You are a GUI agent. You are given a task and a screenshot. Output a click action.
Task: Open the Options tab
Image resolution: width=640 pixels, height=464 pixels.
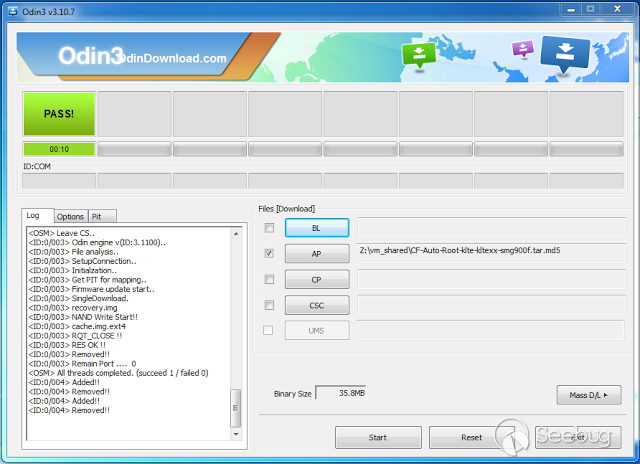70,216
